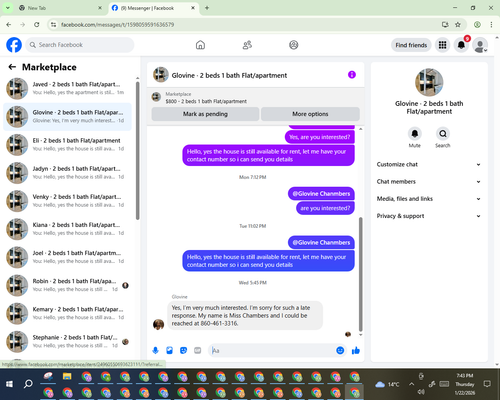The width and height of the screenshot is (500, 400).
Task: Switch to the New Tab browser tab
Action: pos(61,8)
